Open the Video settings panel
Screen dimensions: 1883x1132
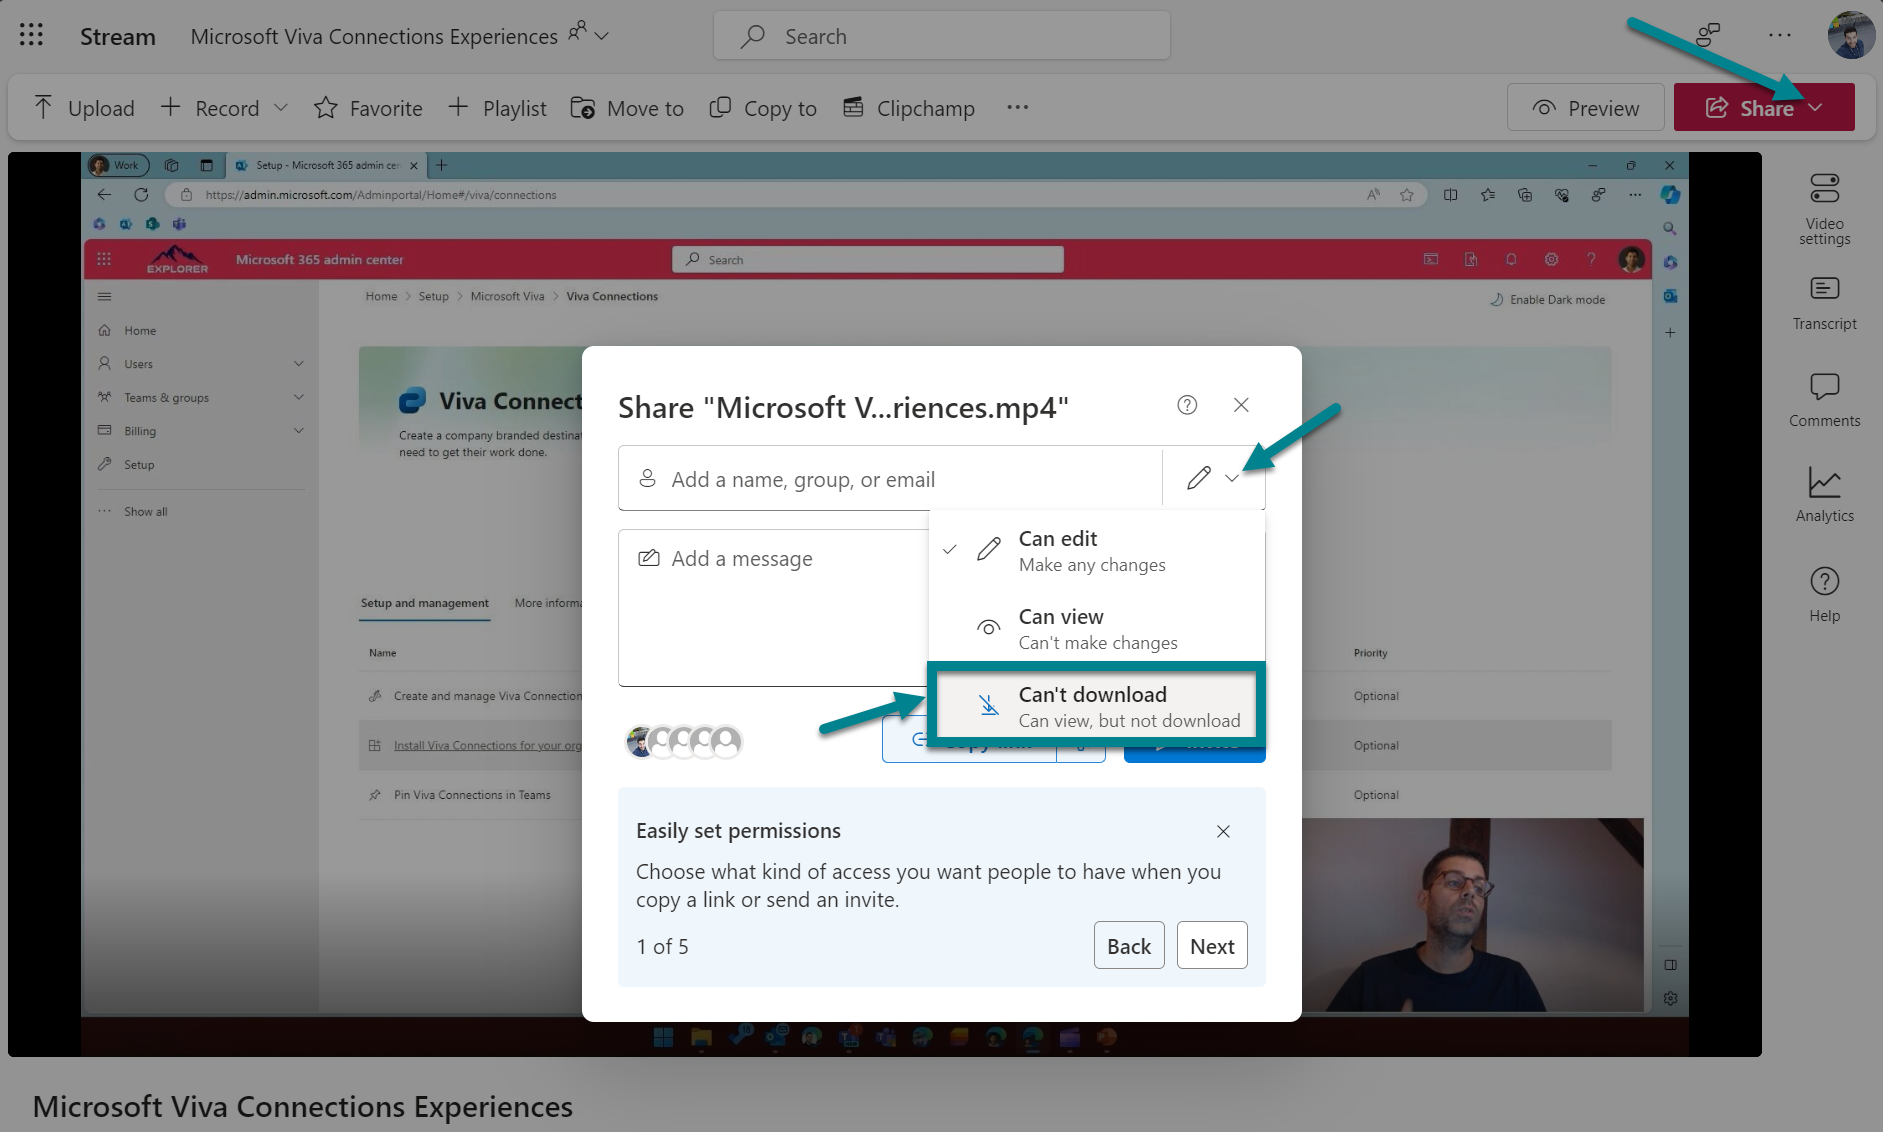pyautogui.click(x=1824, y=205)
